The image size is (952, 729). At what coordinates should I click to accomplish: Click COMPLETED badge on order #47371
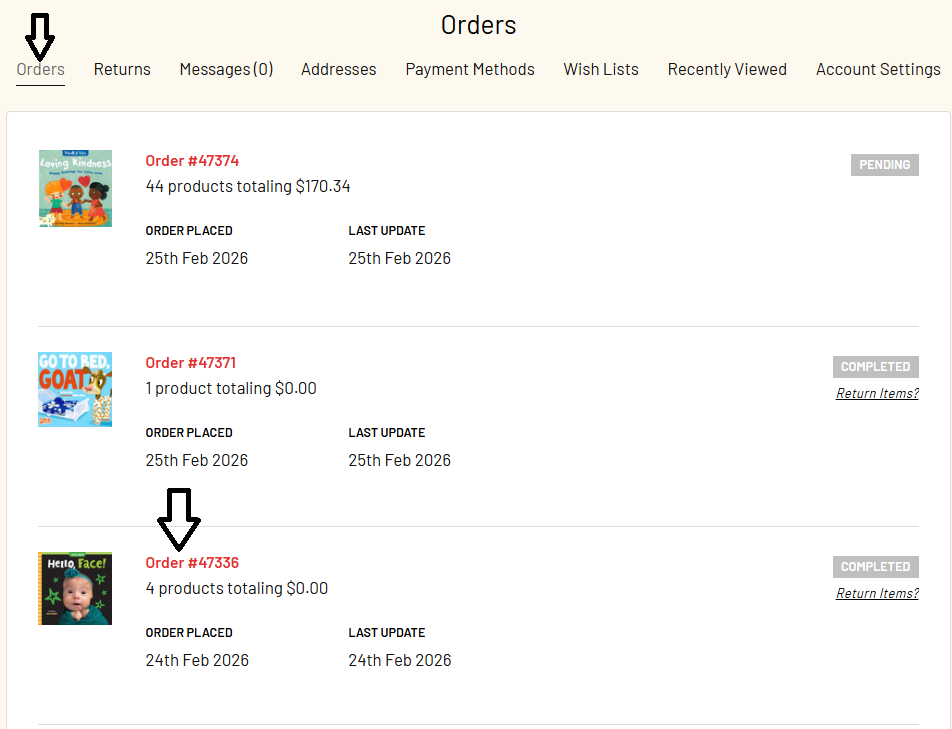(876, 367)
